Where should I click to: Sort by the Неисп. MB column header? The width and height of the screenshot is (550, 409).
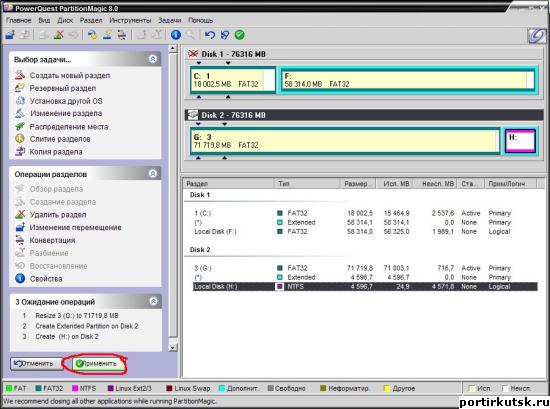tap(435, 183)
